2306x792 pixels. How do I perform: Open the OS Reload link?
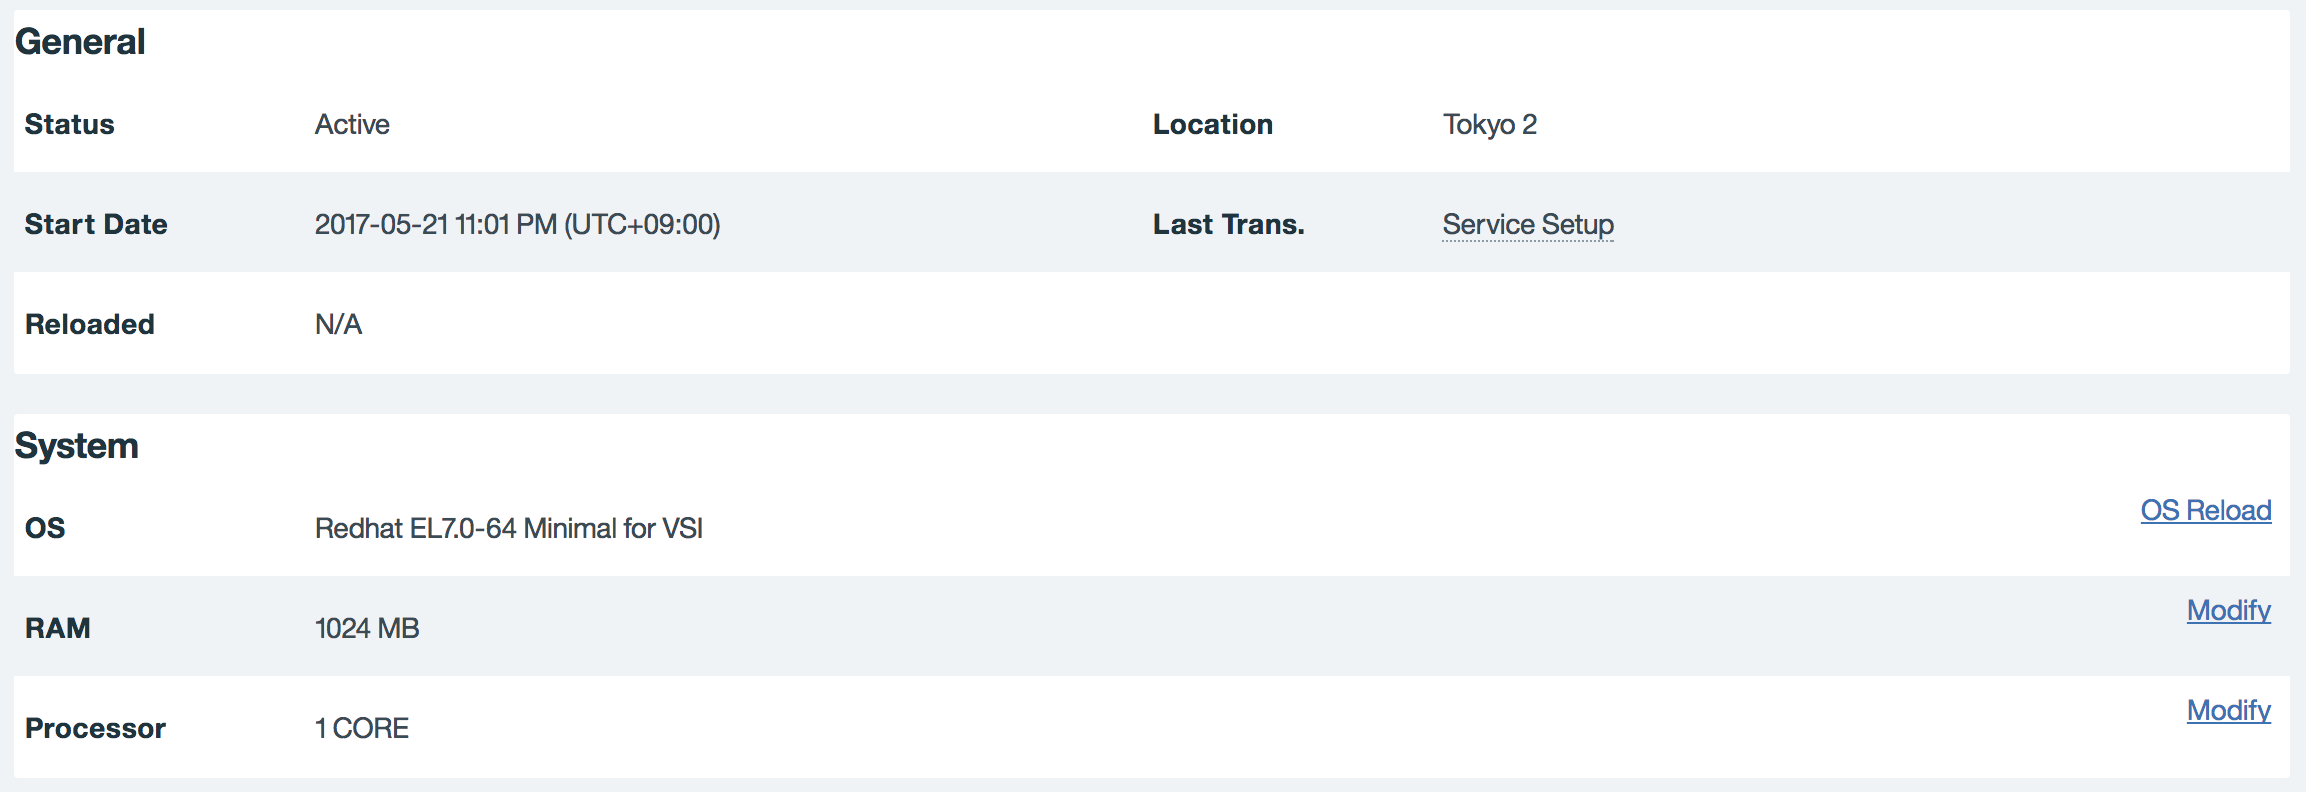2206,510
